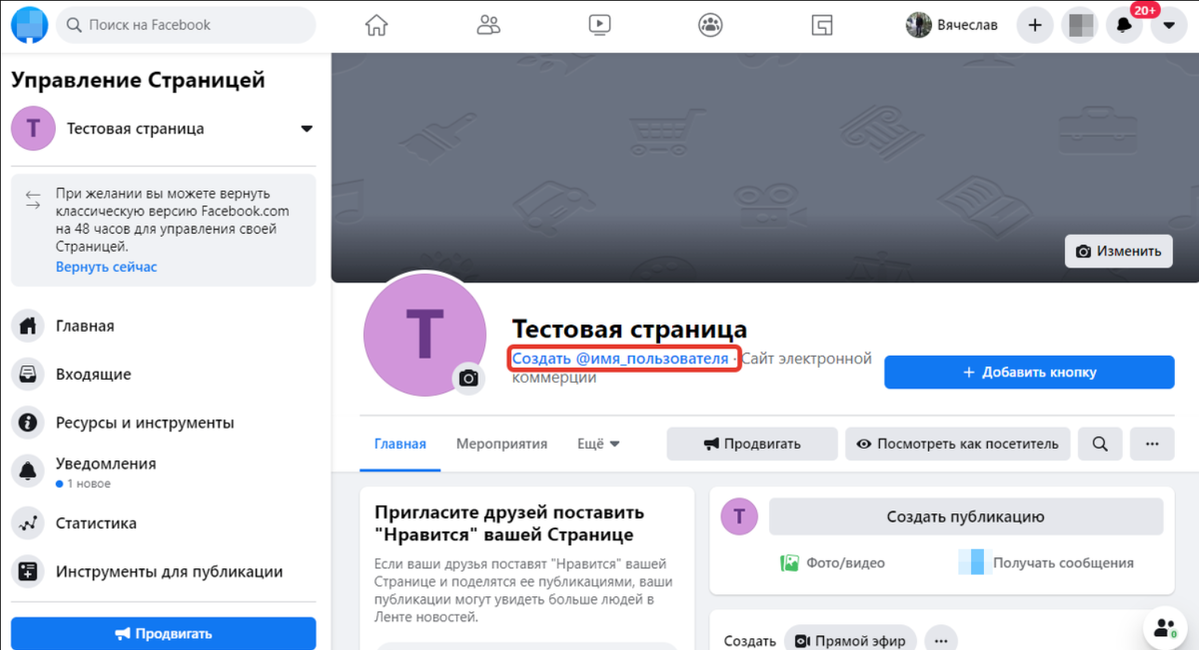This screenshot has height=650, width=1199.
Task: Click the Поиск на Facebook search field
Action: (x=186, y=25)
